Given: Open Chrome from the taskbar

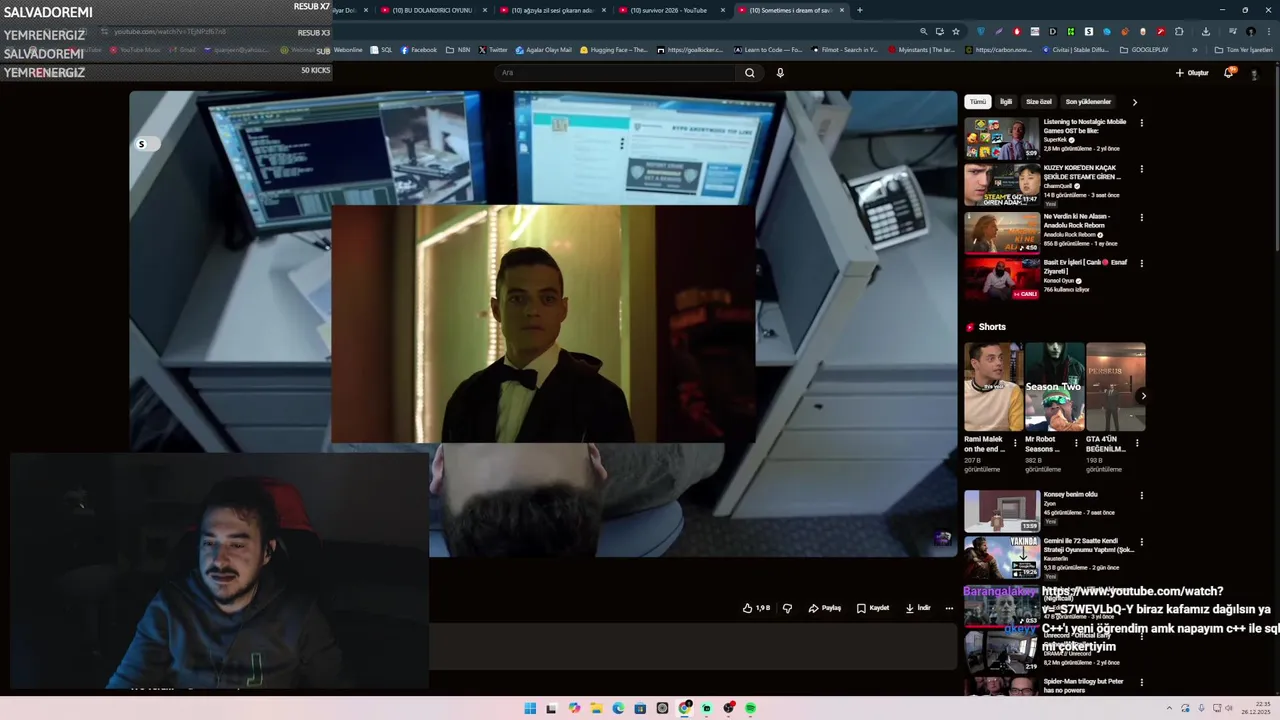Looking at the screenshot, I should pos(684,708).
